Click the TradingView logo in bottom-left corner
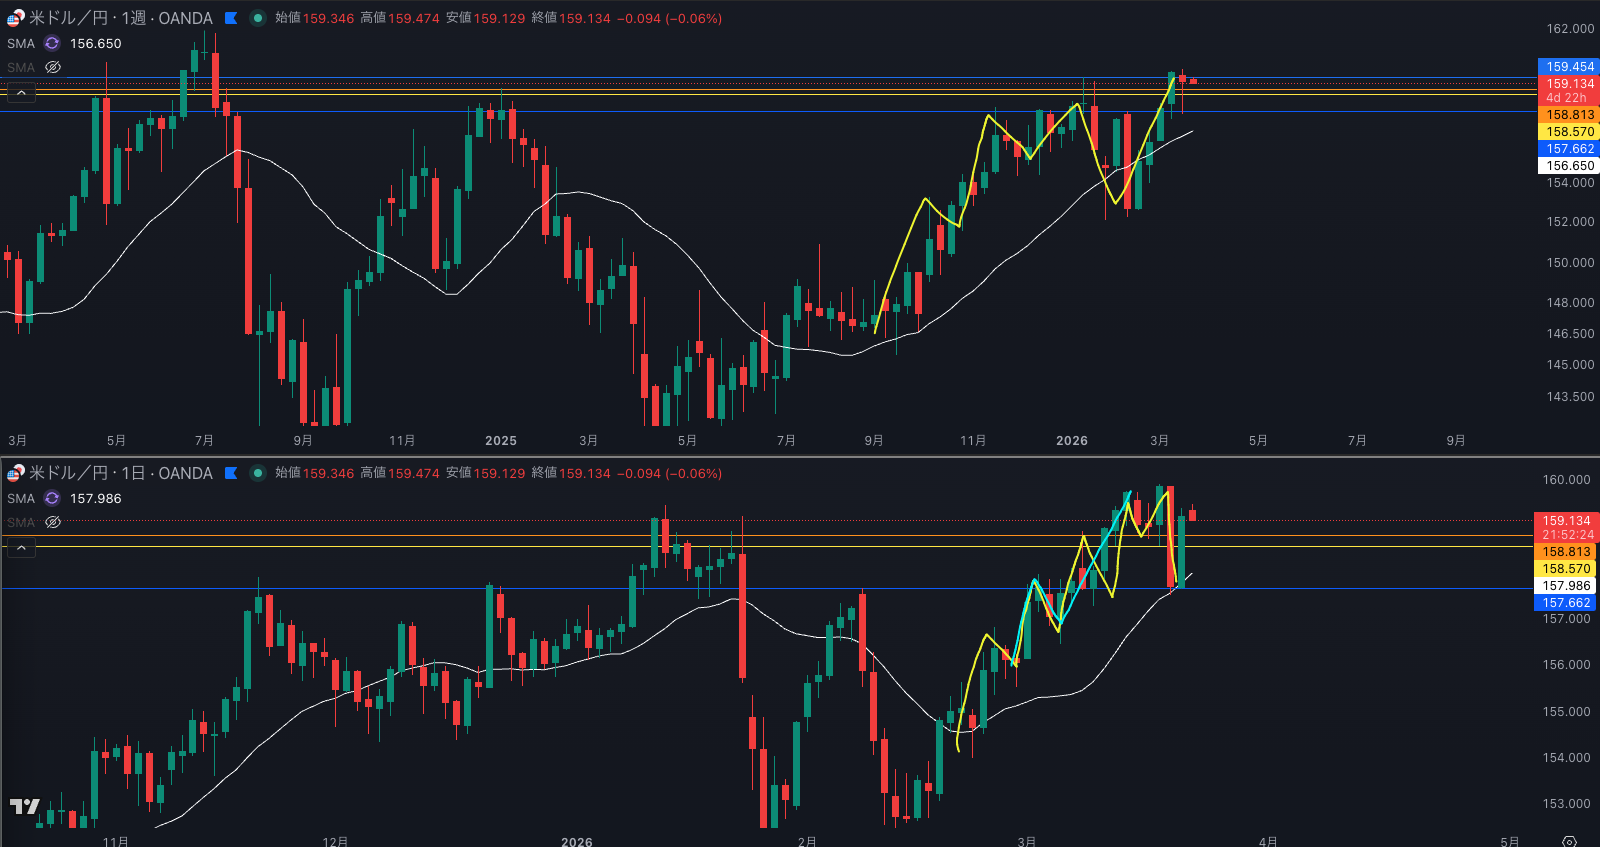This screenshot has height=847, width=1600. tap(25, 806)
